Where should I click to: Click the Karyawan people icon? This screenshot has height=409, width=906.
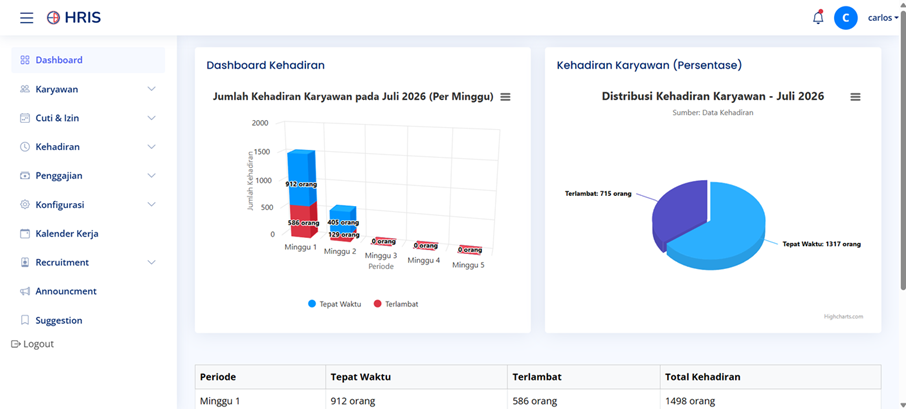(24, 90)
